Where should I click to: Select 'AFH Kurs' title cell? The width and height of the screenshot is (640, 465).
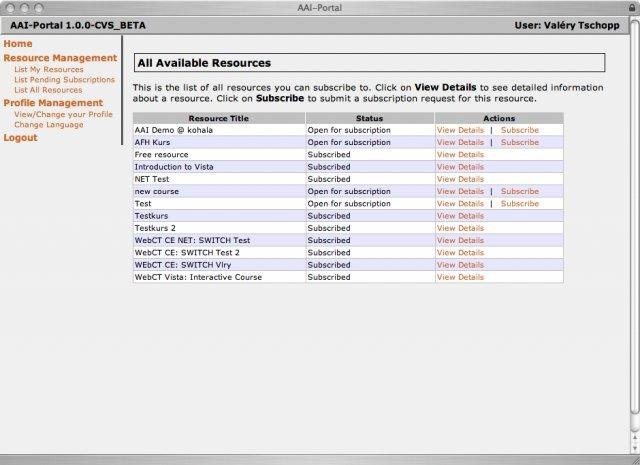click(219, 142)
